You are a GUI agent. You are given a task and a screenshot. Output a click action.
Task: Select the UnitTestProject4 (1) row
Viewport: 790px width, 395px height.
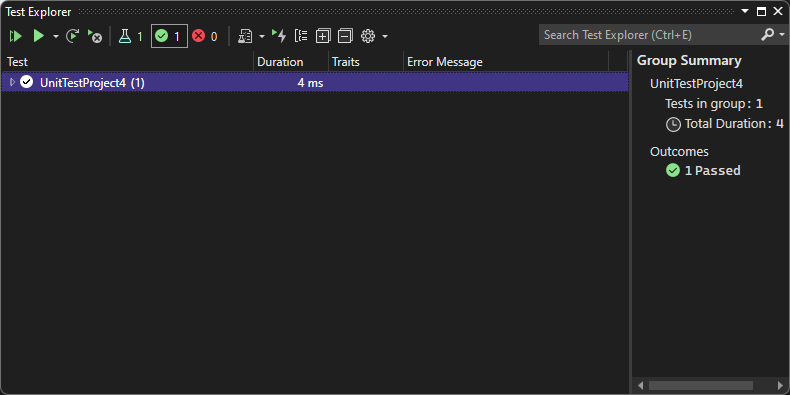coord(315,82)
